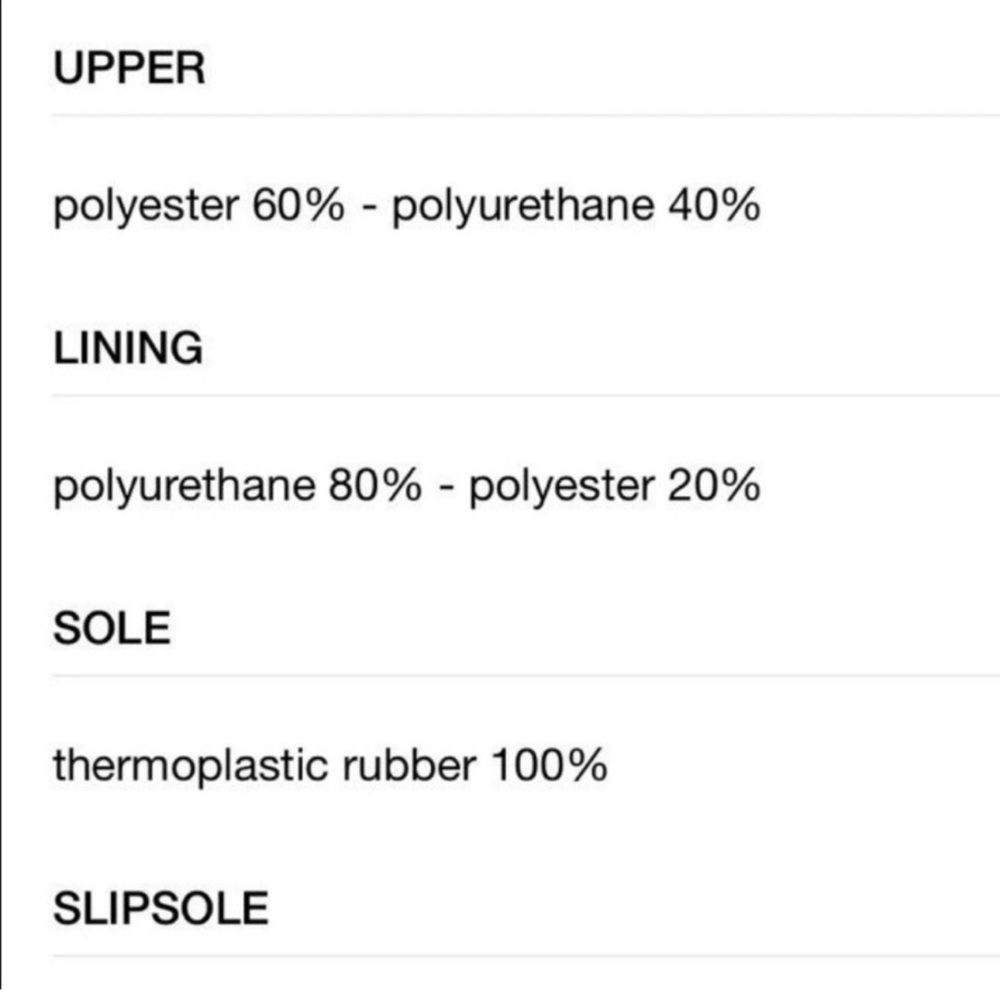Click the SOLE section heading
Viewport: 1000px width, 1000px height.
[x=111, y=629]
